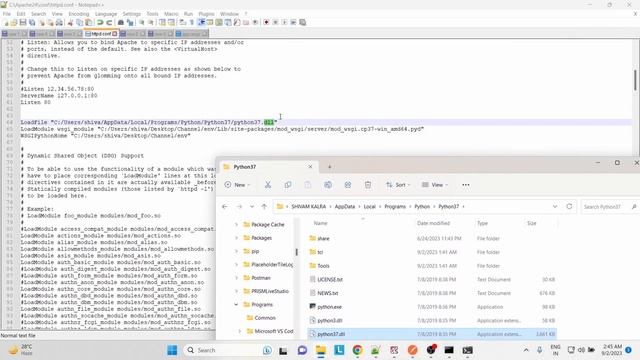Screen dimensions: 640x360
Task: Click the Delete trash icon in File Explorer
Action: (368, 185)
